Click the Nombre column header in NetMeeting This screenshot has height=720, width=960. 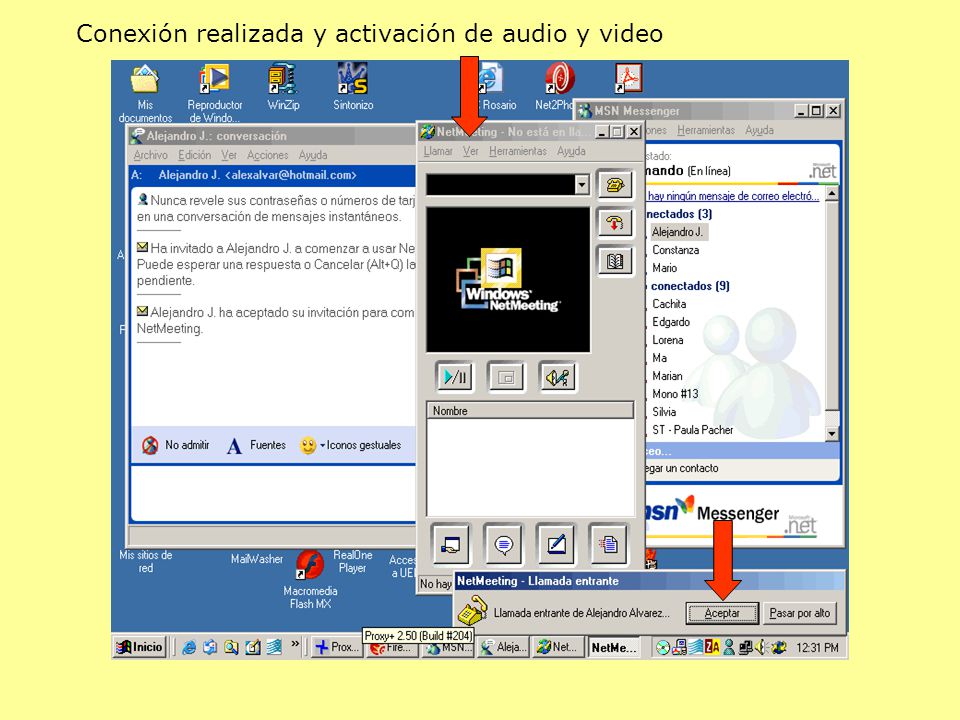click(530, 410)
